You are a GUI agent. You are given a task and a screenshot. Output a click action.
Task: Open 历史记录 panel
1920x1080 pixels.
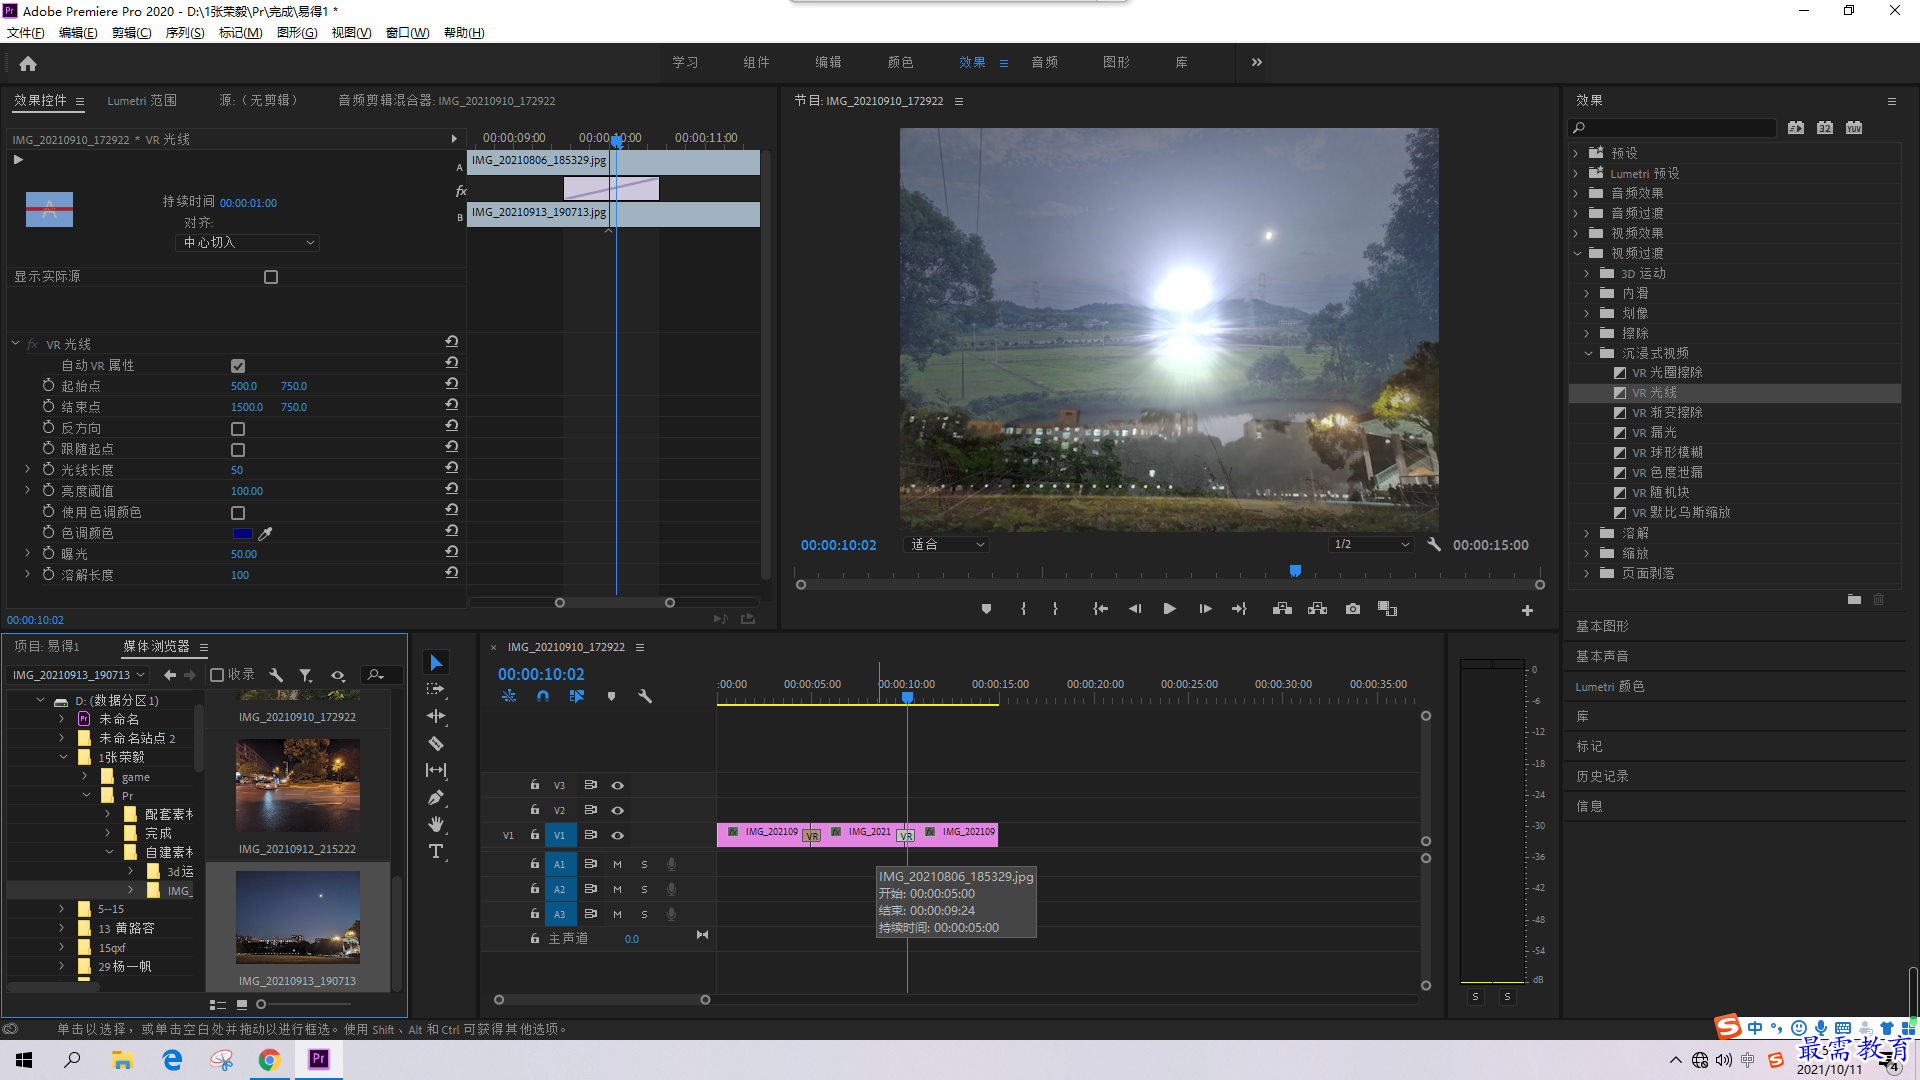pyautogui.click(x=1602, y=776)
